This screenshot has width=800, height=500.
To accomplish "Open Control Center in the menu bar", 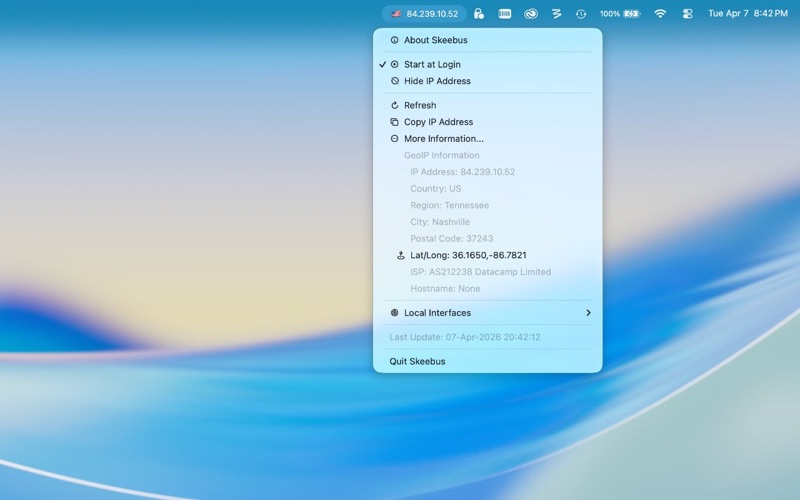I will 687,14.
